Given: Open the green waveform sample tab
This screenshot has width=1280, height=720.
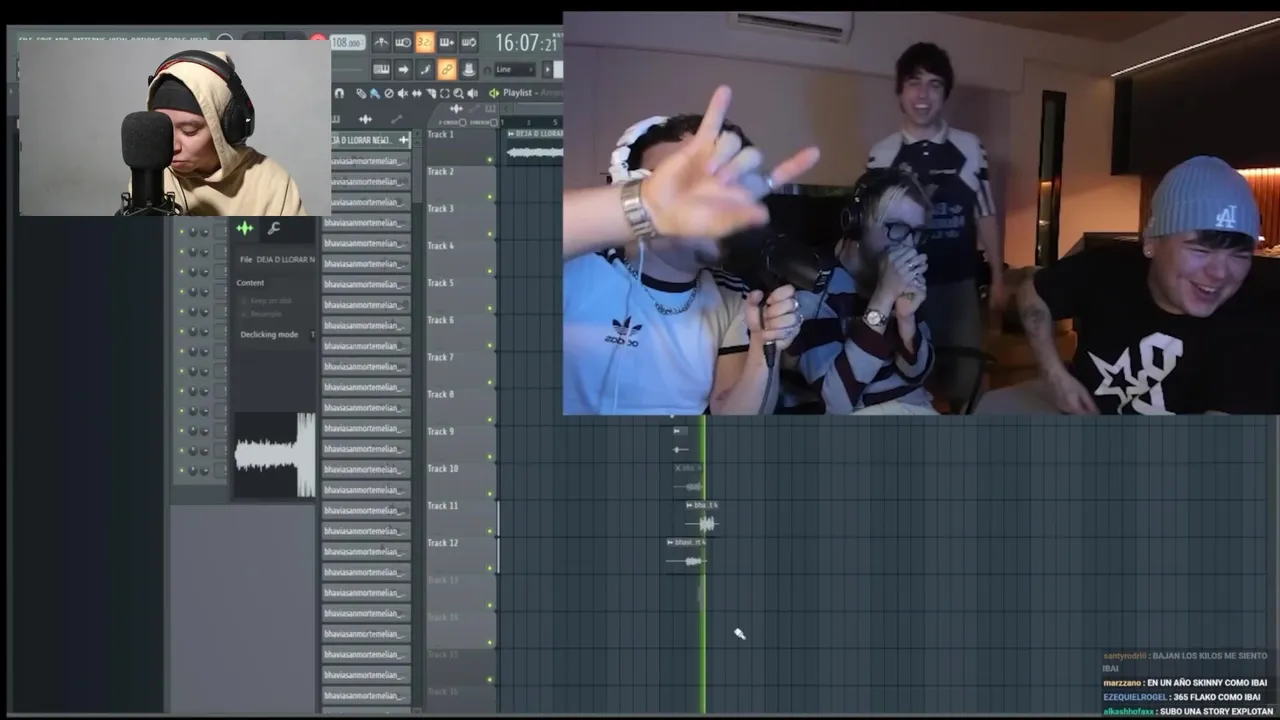Looking at the screenshot, I should pyautogui.click(x=244, y=229).
